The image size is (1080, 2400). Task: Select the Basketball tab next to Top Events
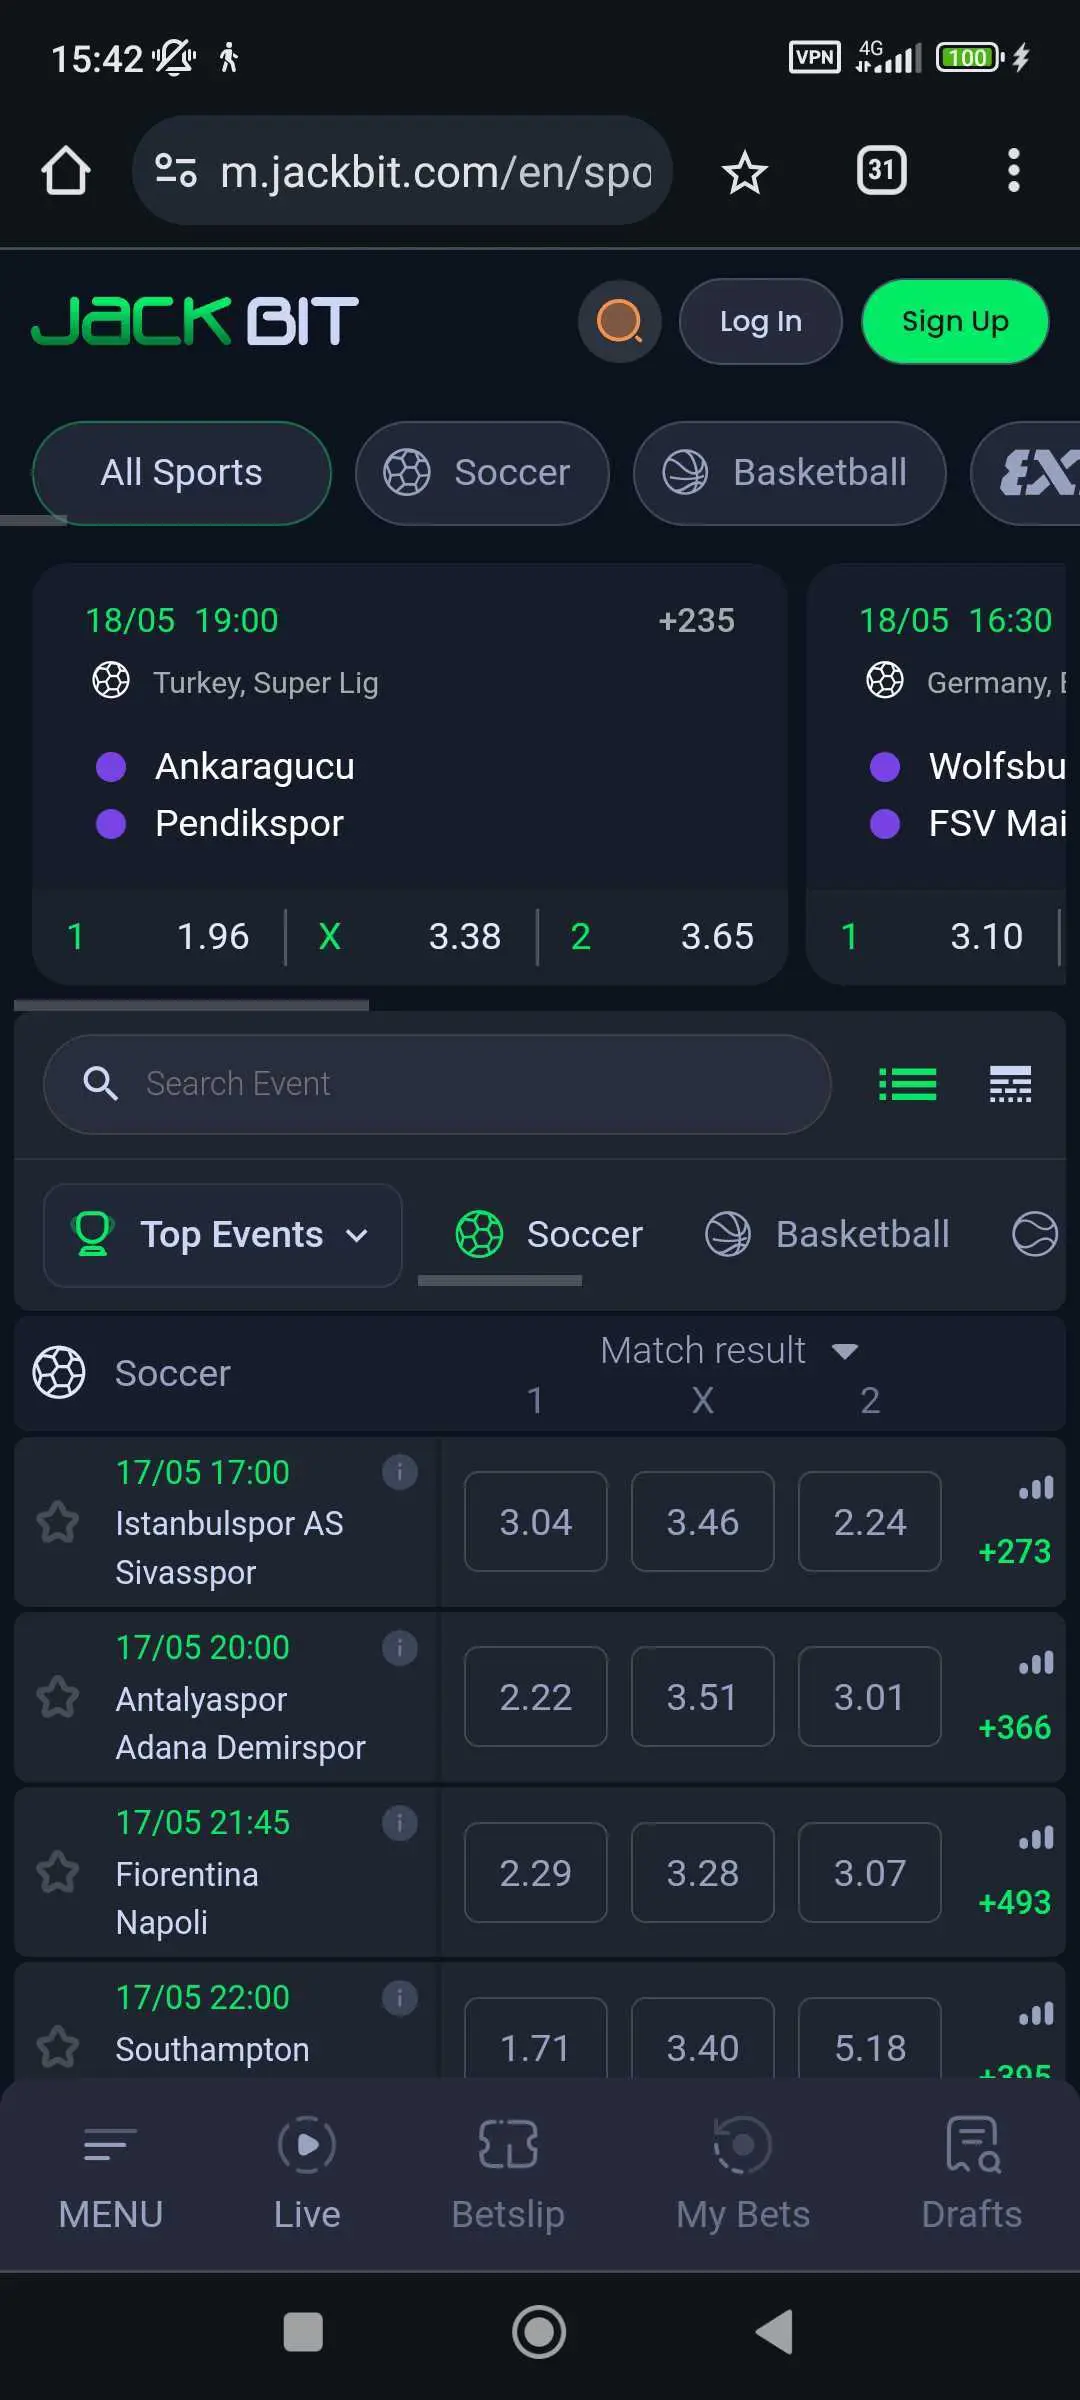(x=828, y=1235)
